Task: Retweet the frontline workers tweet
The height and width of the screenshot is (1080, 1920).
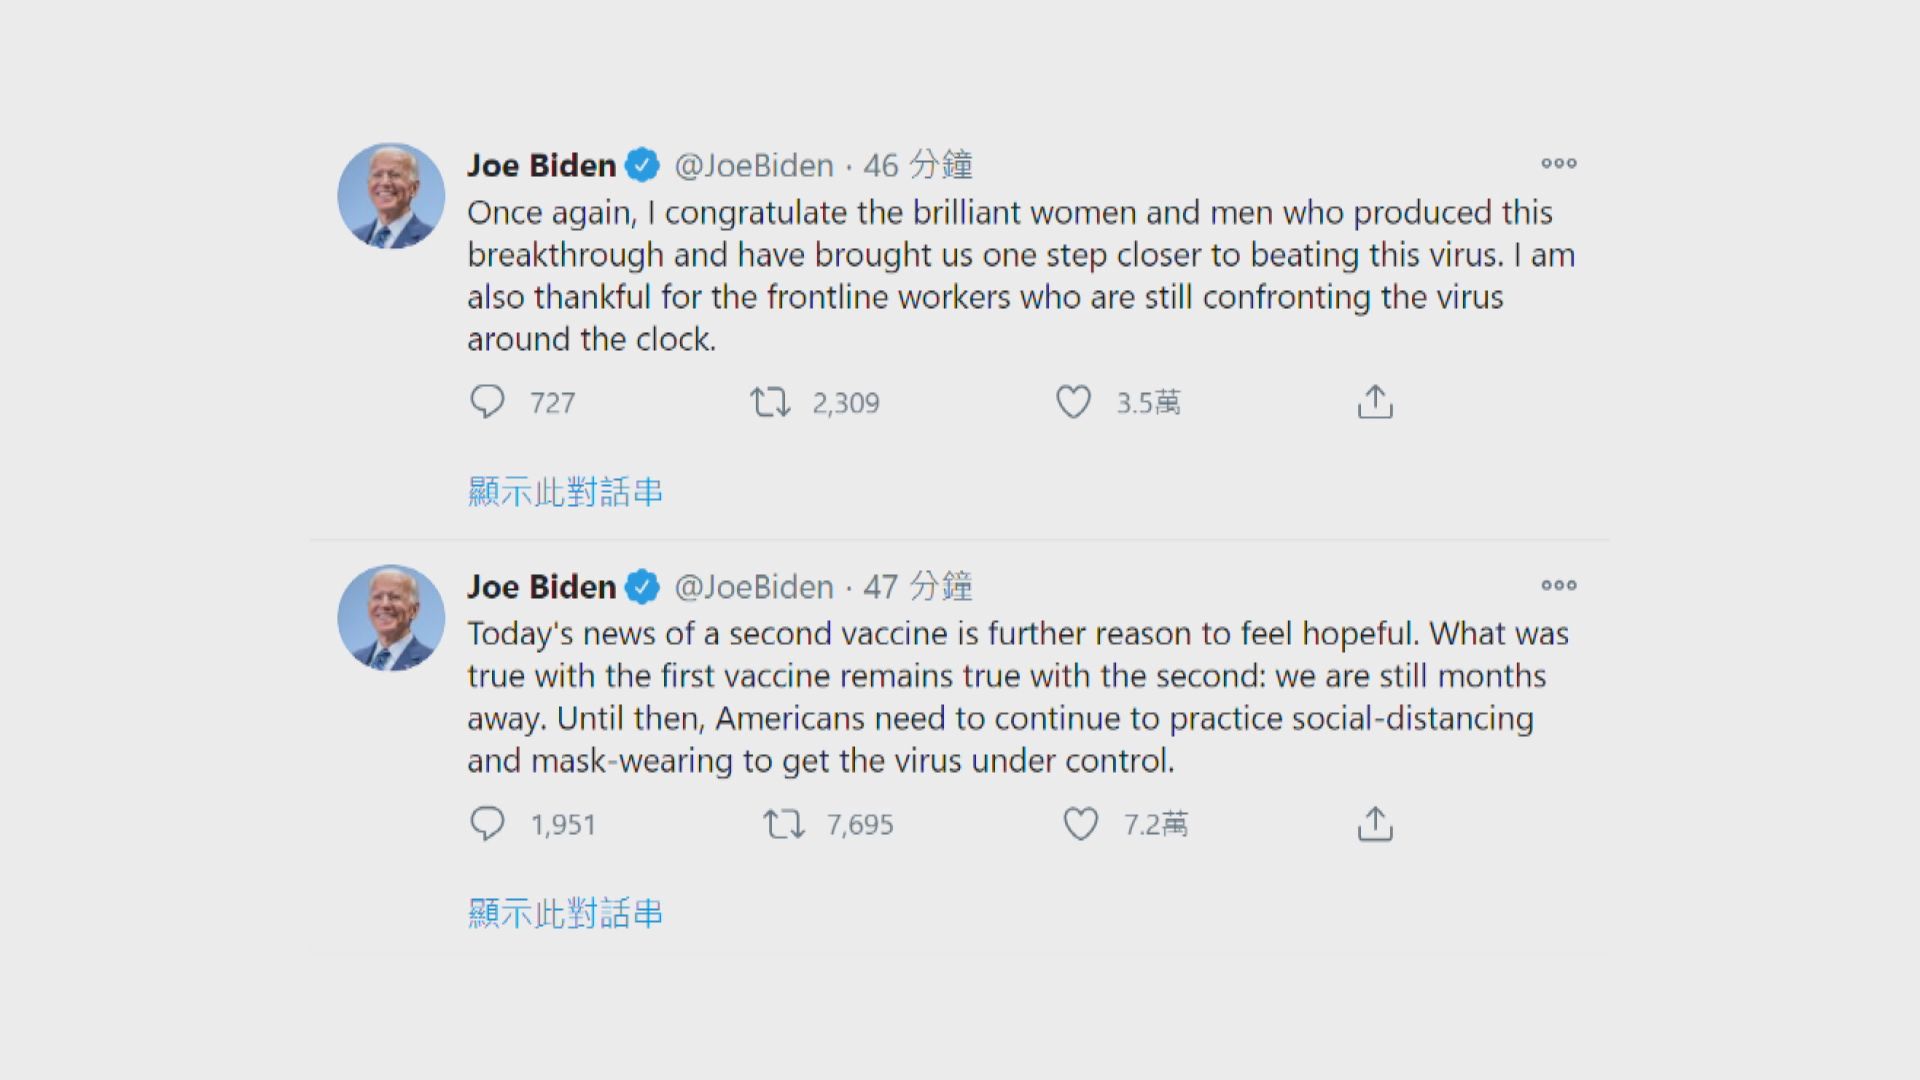Action: [771, 402]
